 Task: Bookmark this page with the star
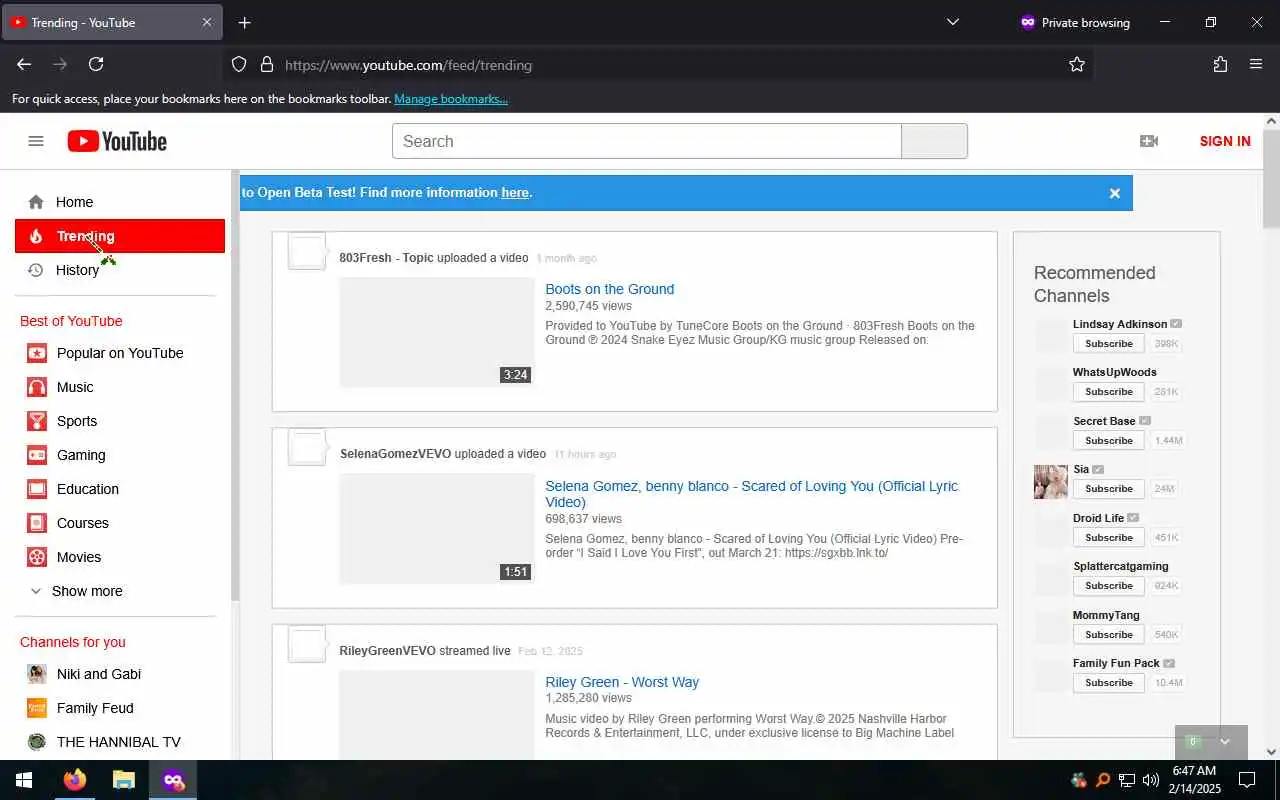[x=1077, y=64]
